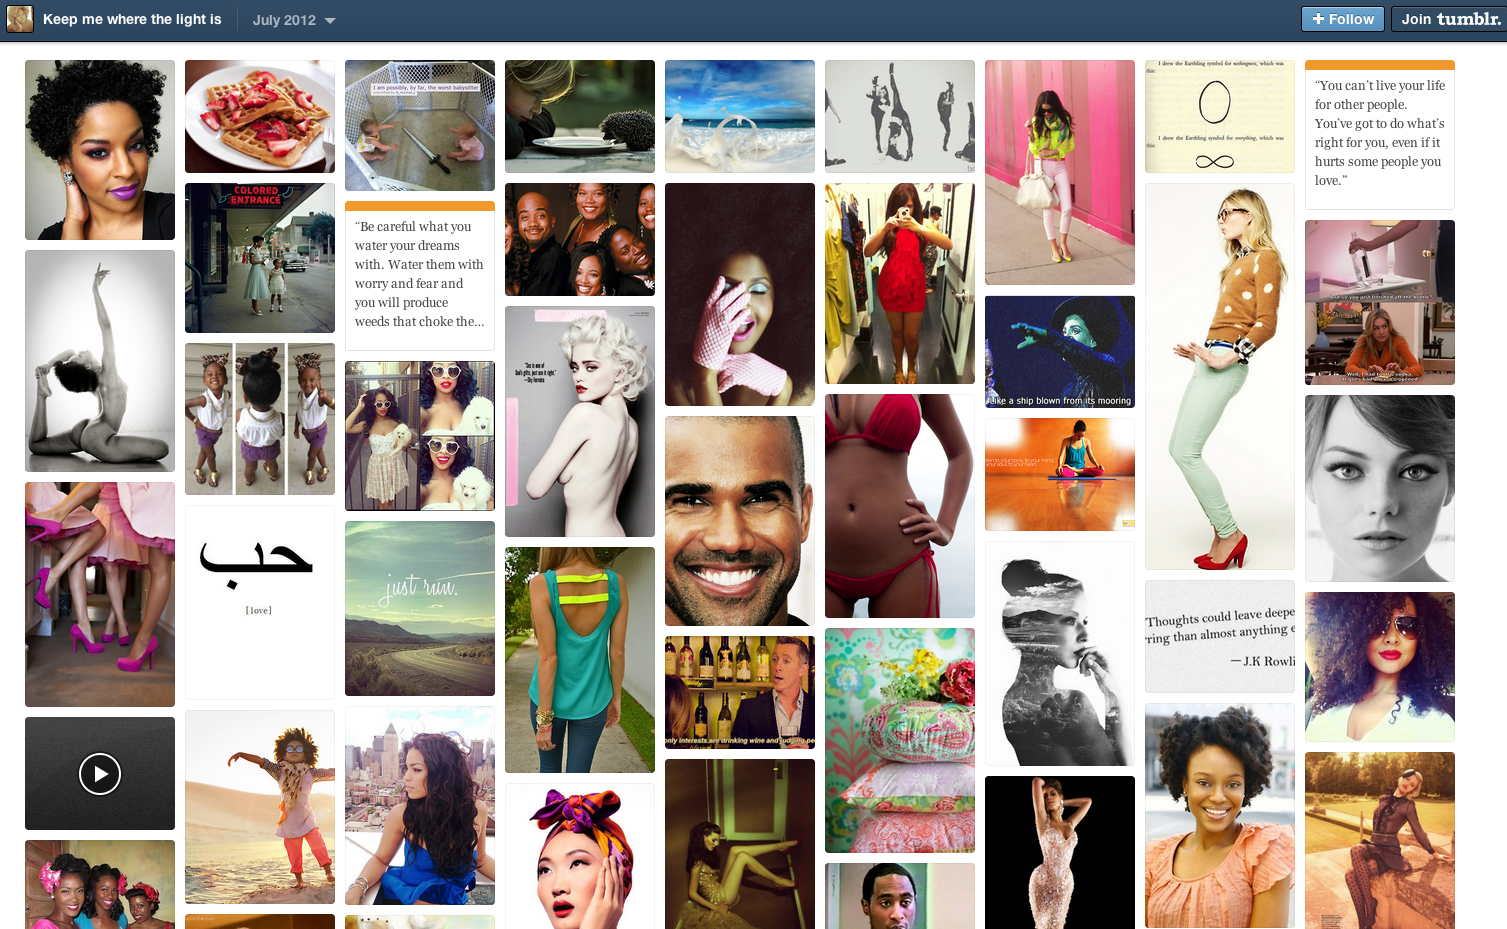This screenshot has width=1507, height=929.
Task: Click the play icon on the video post
Action: click(99, 773)
